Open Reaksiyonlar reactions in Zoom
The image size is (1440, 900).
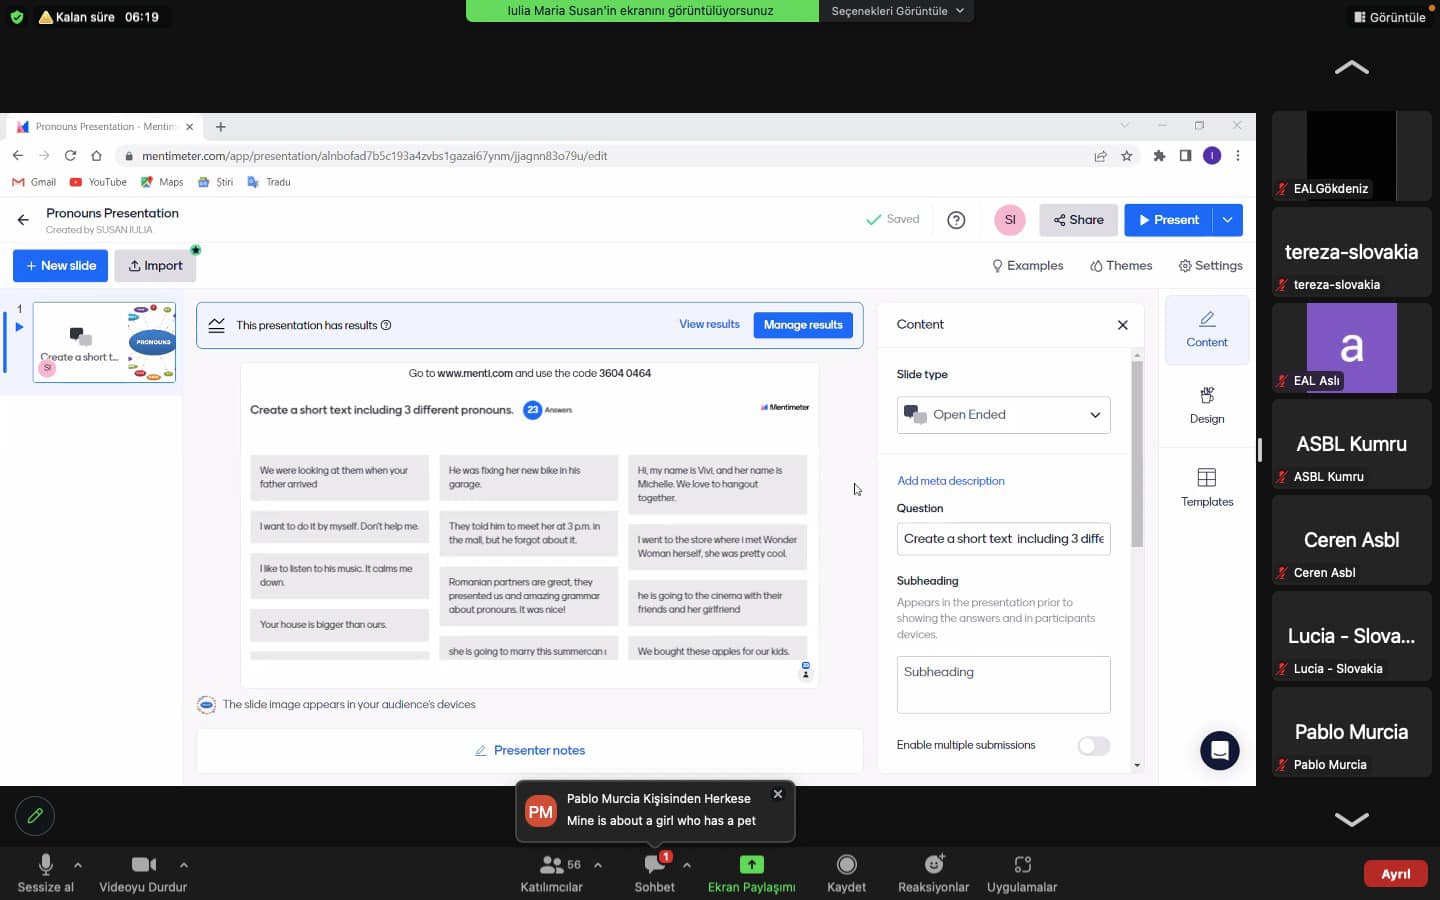[x=933, y=872]
